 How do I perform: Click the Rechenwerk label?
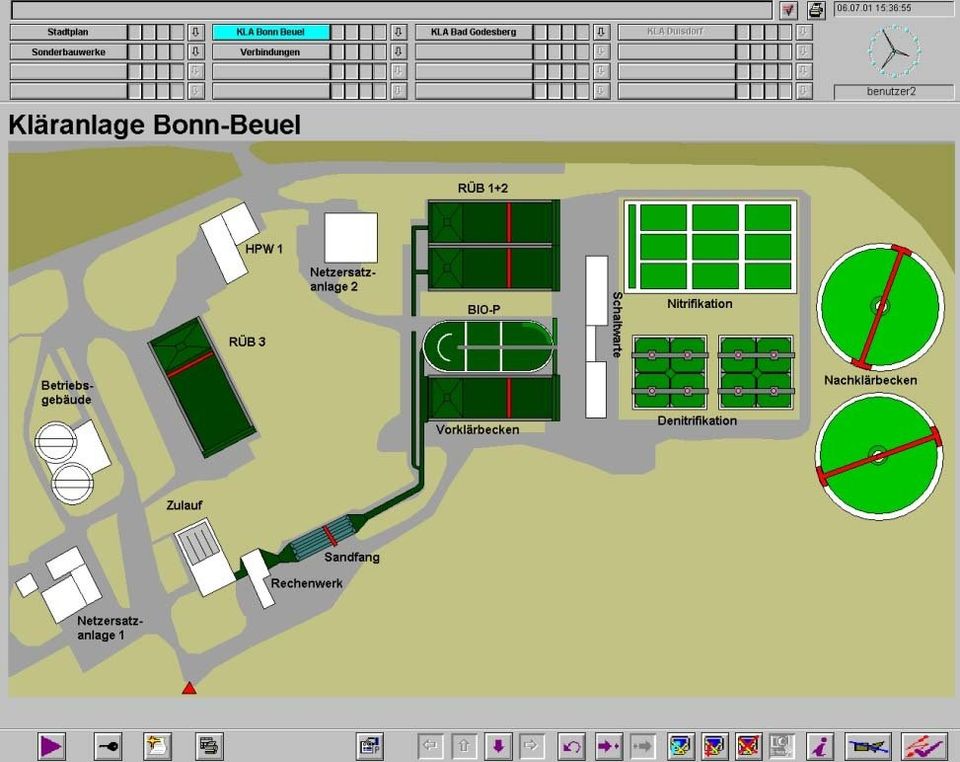point(307,583)
